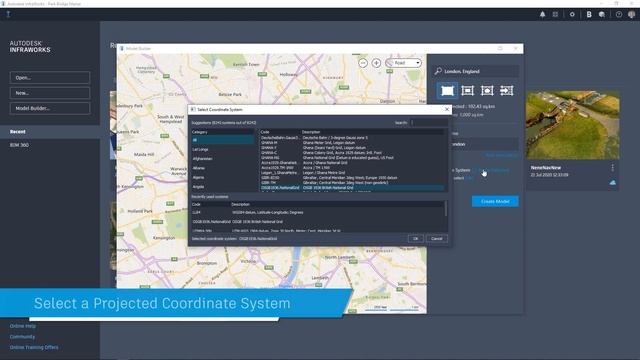Select the Accra / TM 1 NW row
Screen dimensions: 640x360
tap(352, 168)
